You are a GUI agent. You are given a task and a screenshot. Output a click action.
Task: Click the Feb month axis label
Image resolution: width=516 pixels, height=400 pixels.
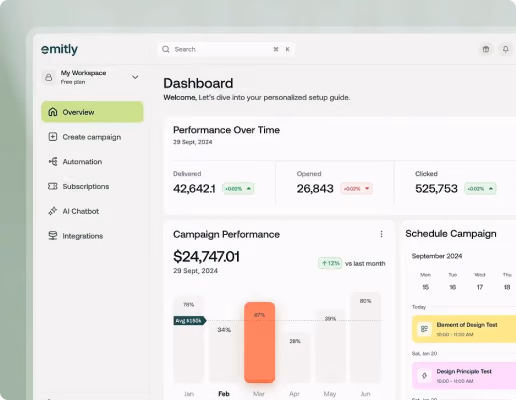click(224, 394)
